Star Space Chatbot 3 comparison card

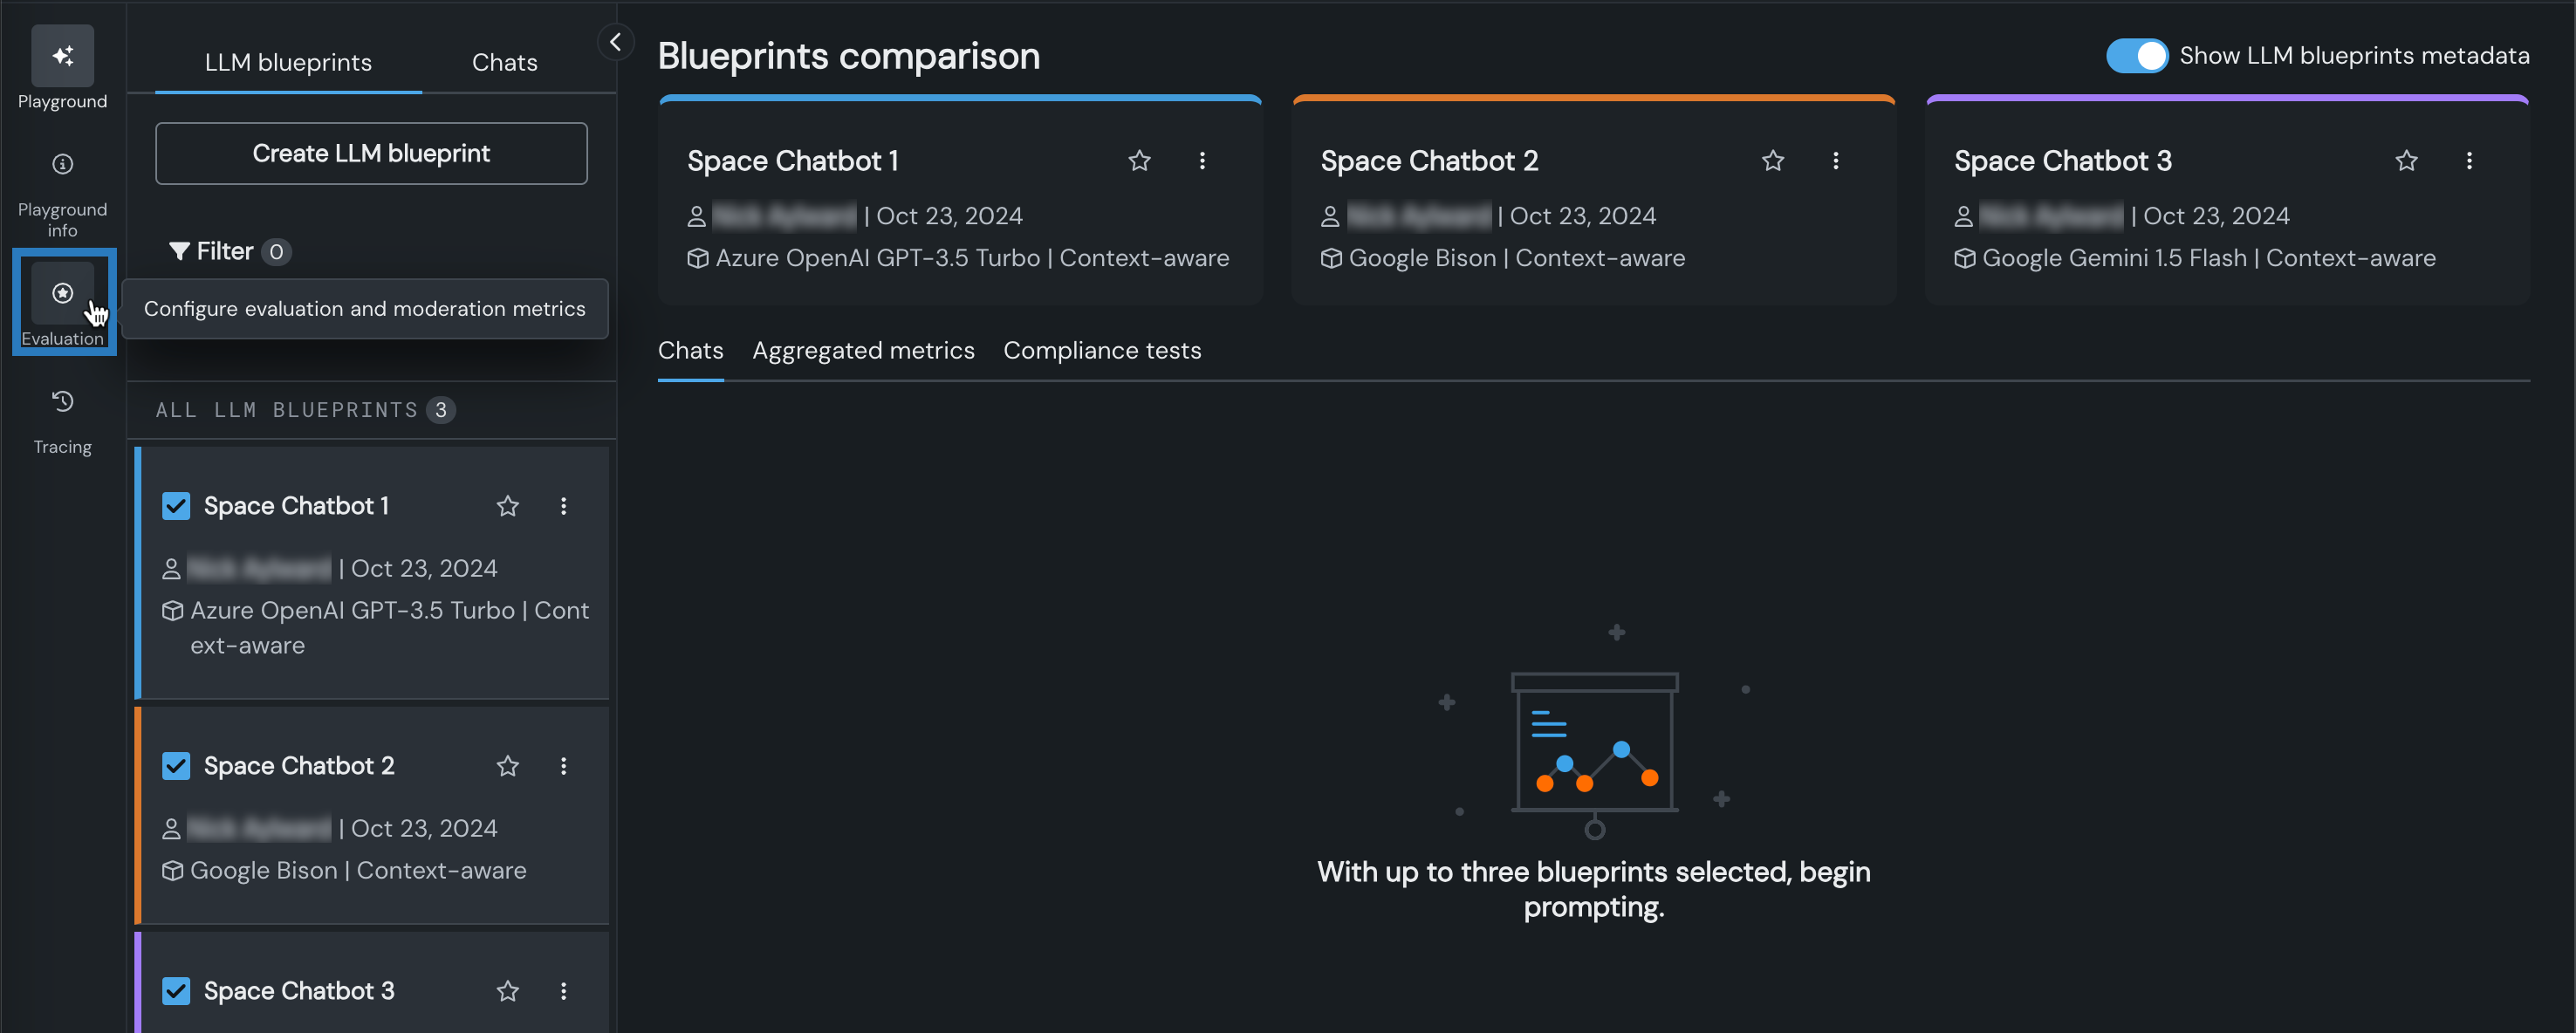click(x=2406, y=161)
